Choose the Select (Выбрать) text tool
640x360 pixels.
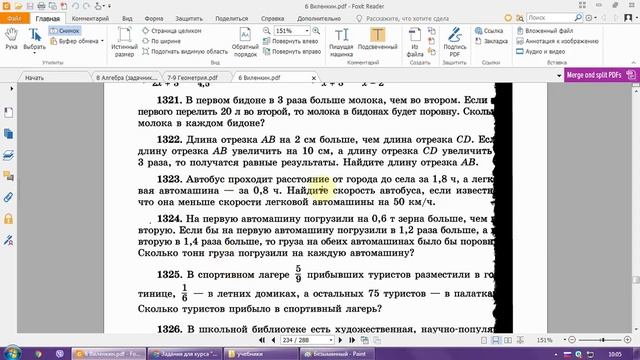pos(34,40)
